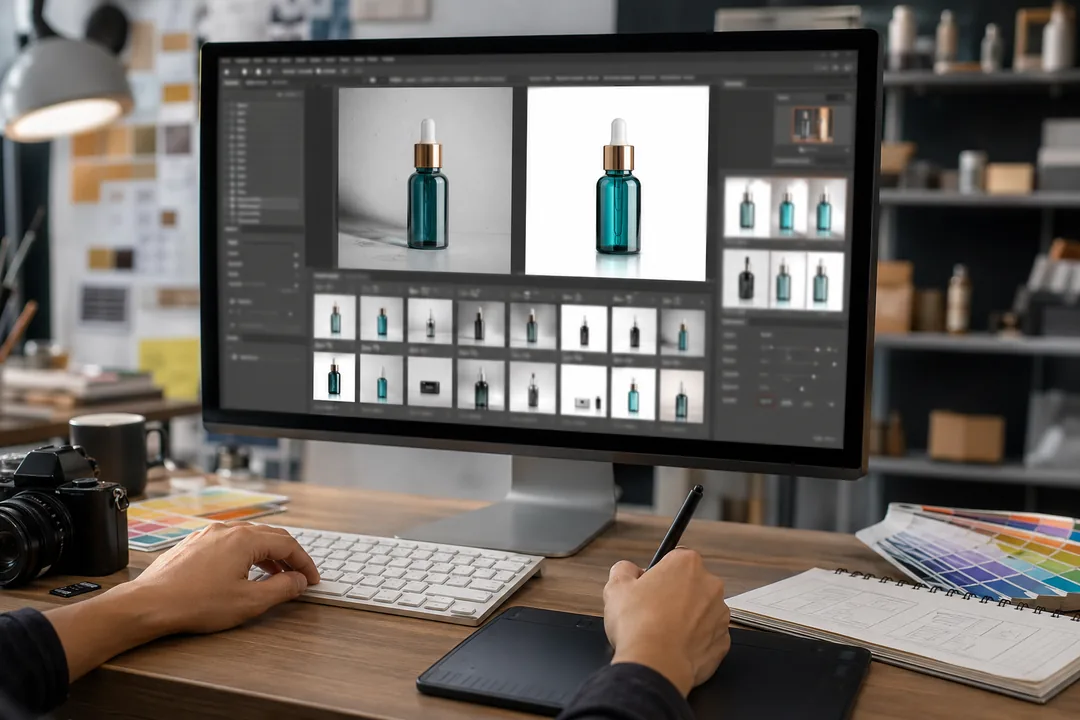Viewport: 1080px width, 720px height.
Task: Click the highlighted row in left panel list
Action: (264, 205)
